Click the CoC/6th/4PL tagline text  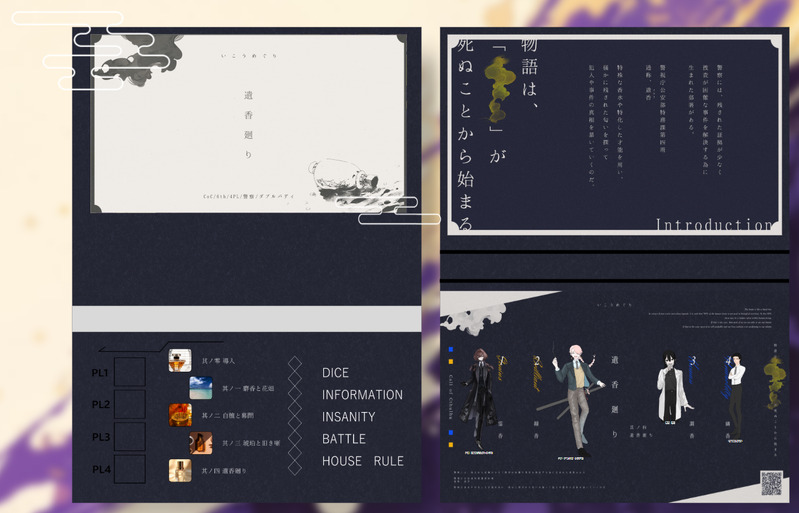(x=249, y=196)
